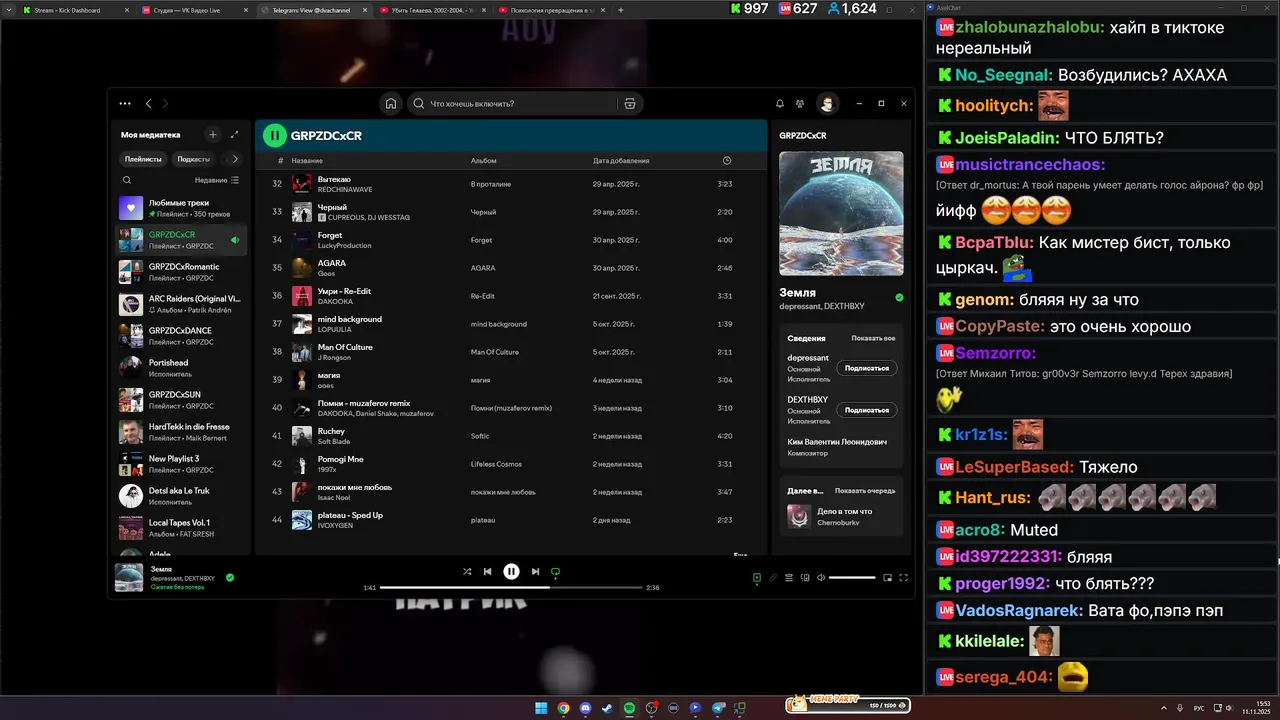Viewport: 1280px width, 720px height.
Task: Open the GRPZDCxRomantic playlist in the library
Action: (x=181, y=271)
